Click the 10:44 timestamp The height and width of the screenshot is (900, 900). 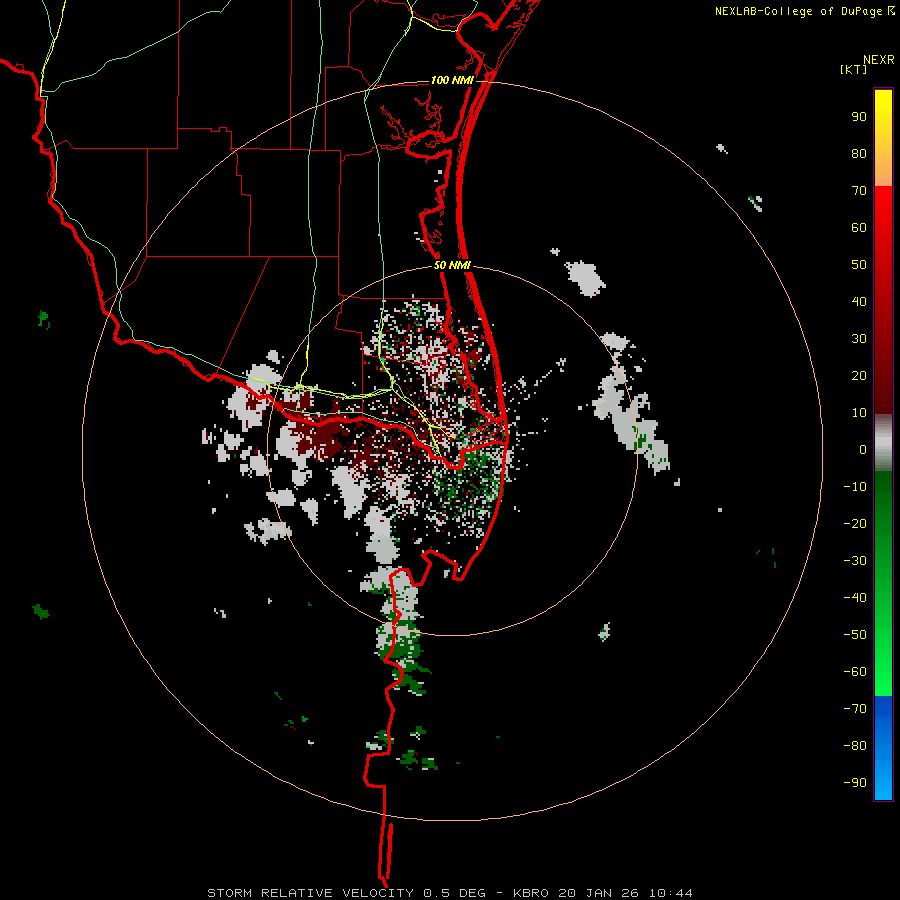[x=670, y=893]
